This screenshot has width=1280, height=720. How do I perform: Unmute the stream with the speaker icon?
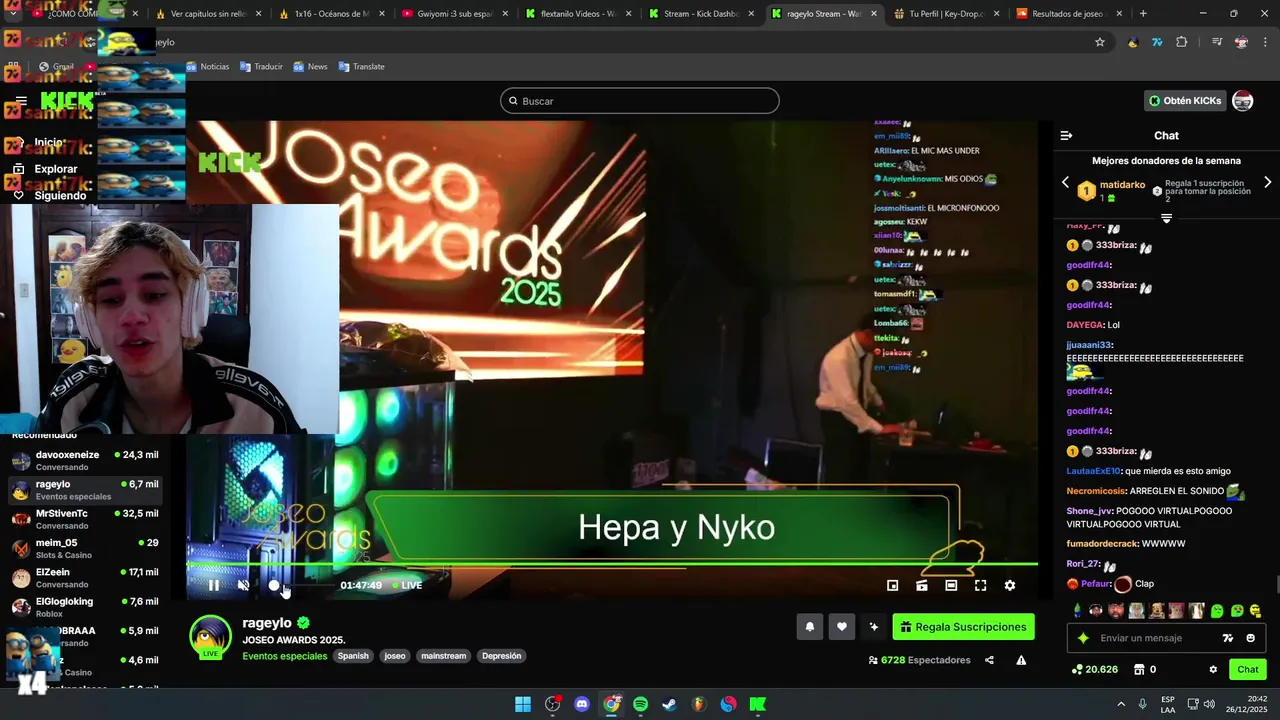(x=243, y=585)
